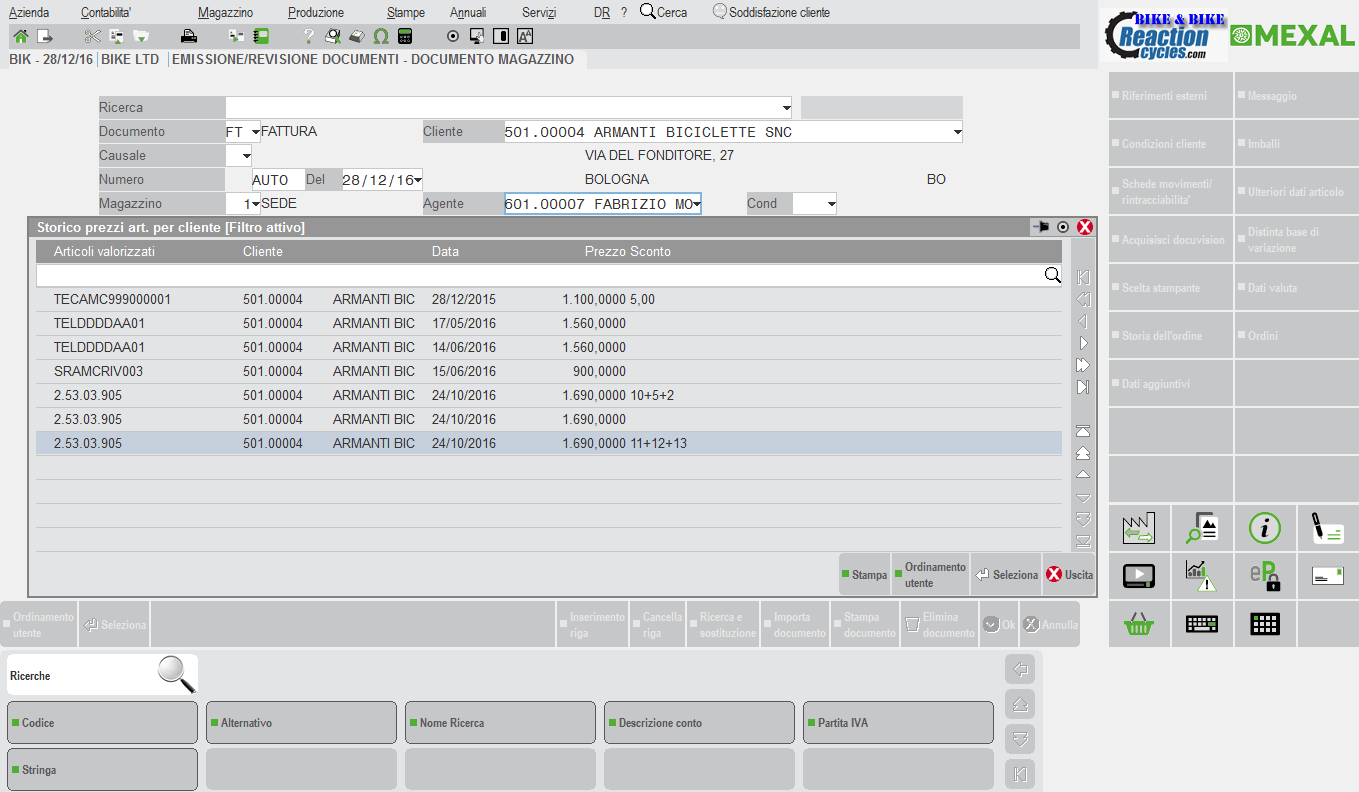Click the chart with warning triangle icon
This screenshot has height=792, width=1359.
[1201, 575]
